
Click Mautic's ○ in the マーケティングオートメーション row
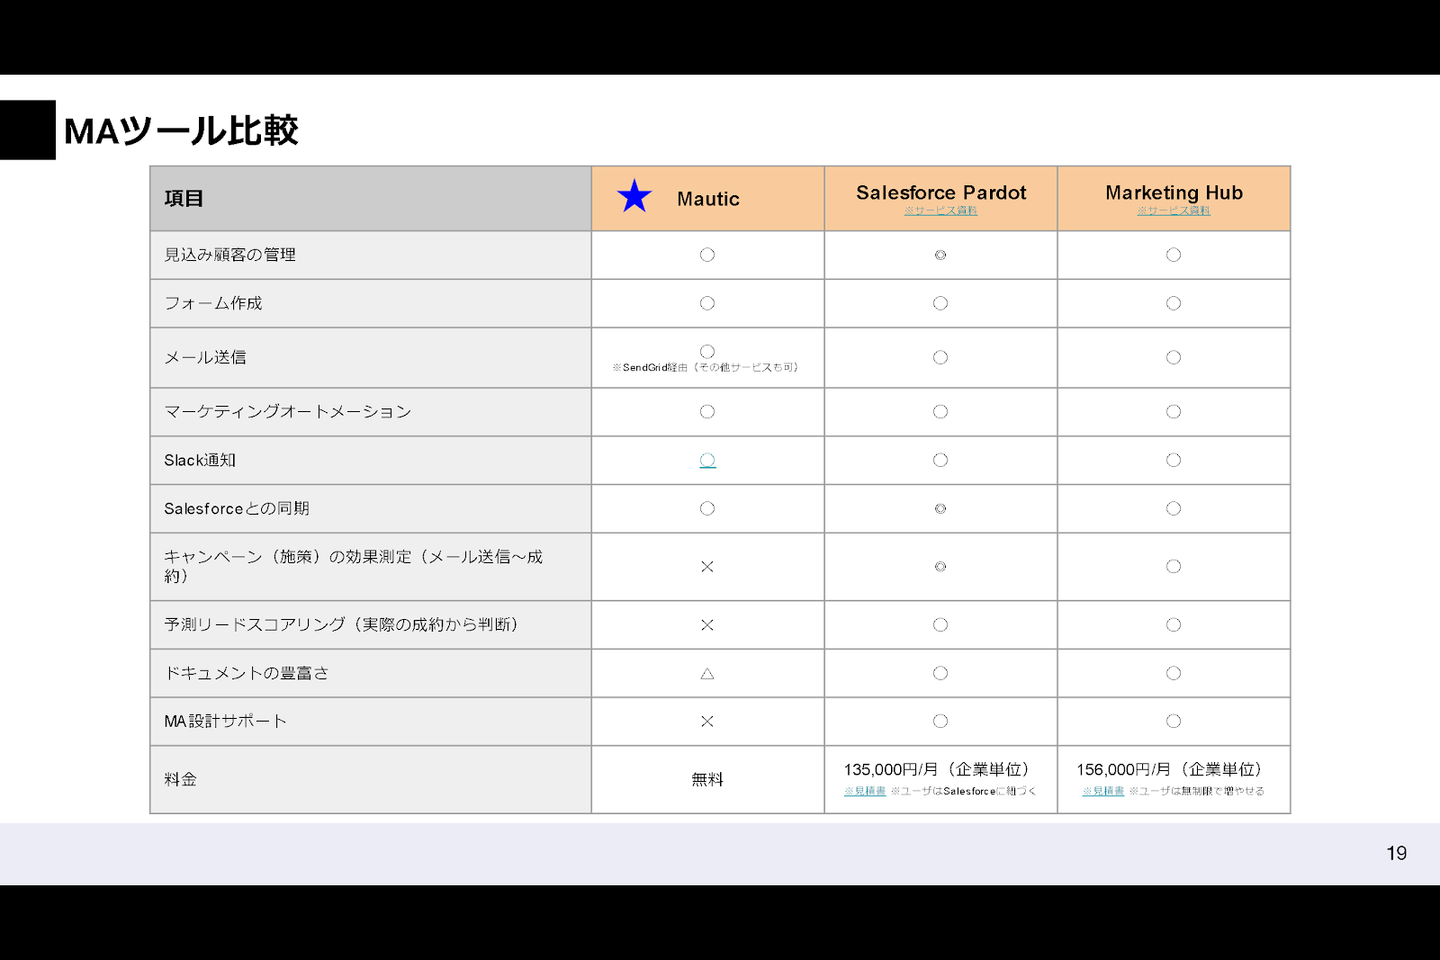point(707,411)
